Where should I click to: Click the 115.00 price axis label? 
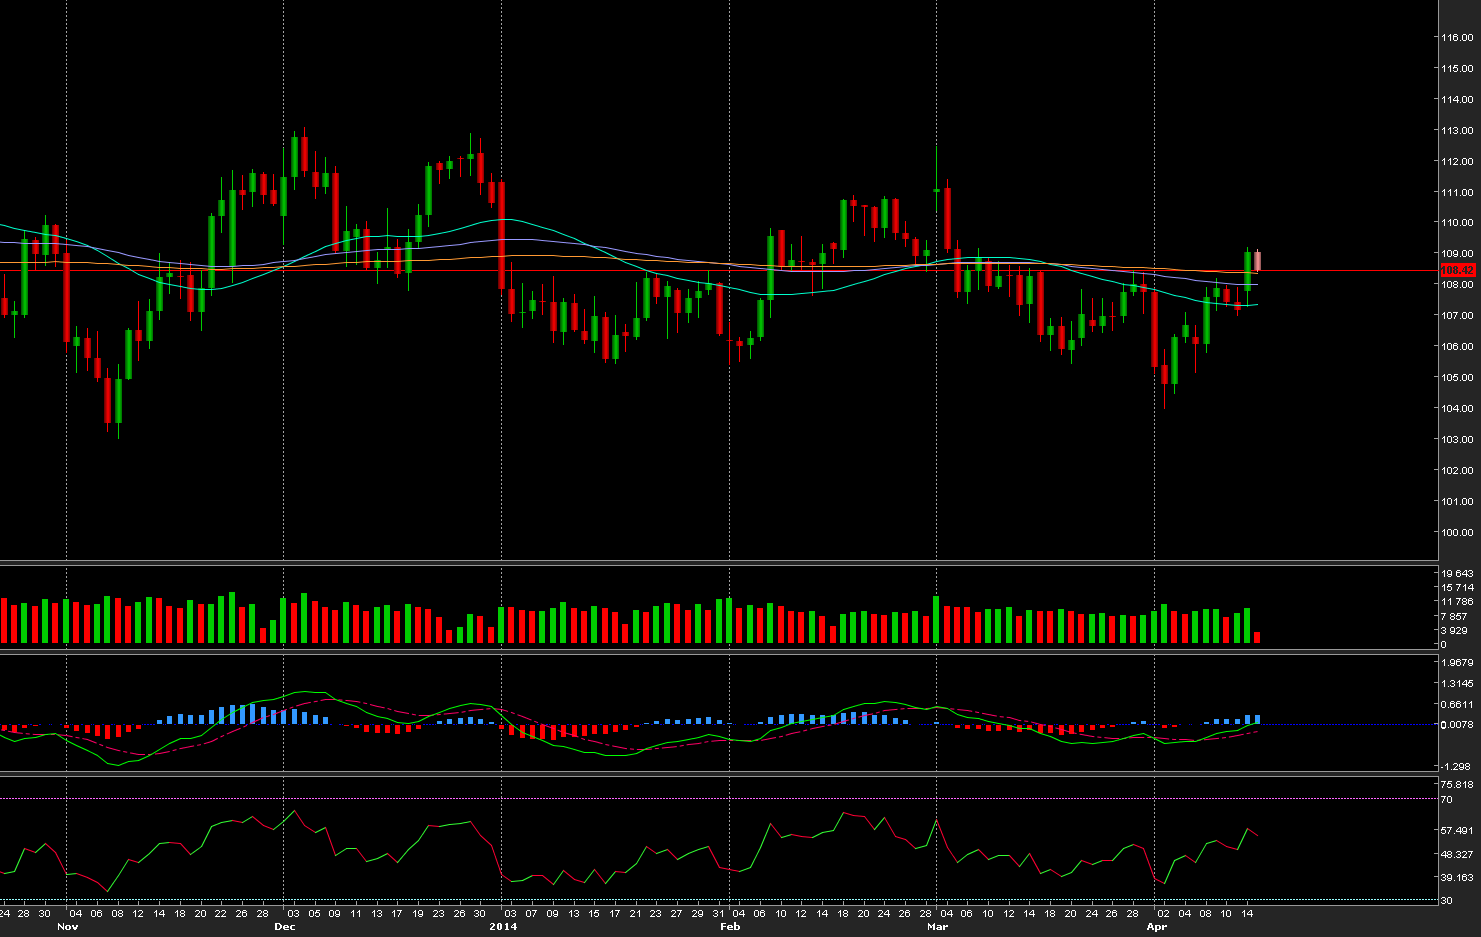1457,68
